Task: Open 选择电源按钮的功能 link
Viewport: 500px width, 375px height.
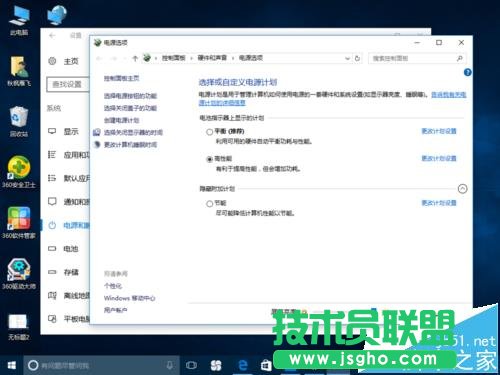Action: 130,96
